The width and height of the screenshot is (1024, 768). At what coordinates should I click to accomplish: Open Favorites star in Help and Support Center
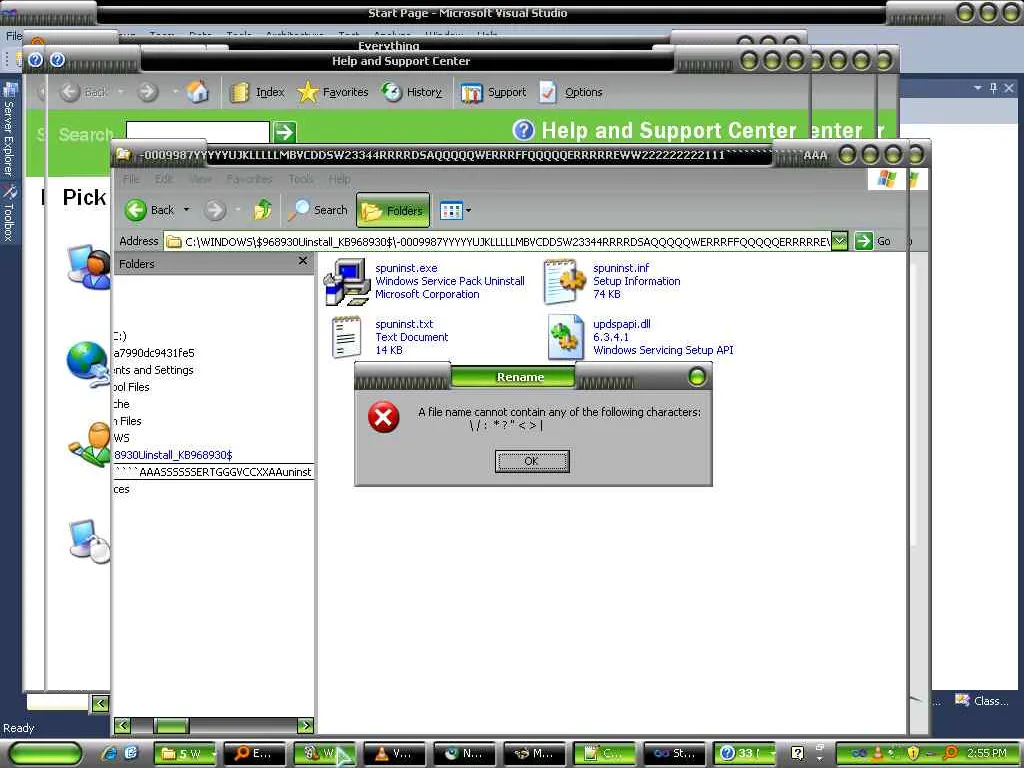(x=332, y=92)
